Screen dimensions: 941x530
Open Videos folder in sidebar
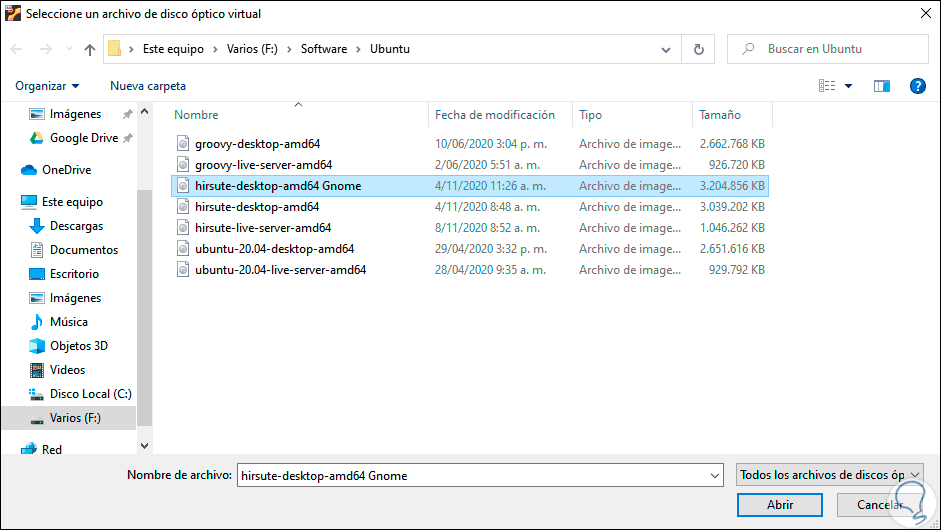[x=67, y=370]
